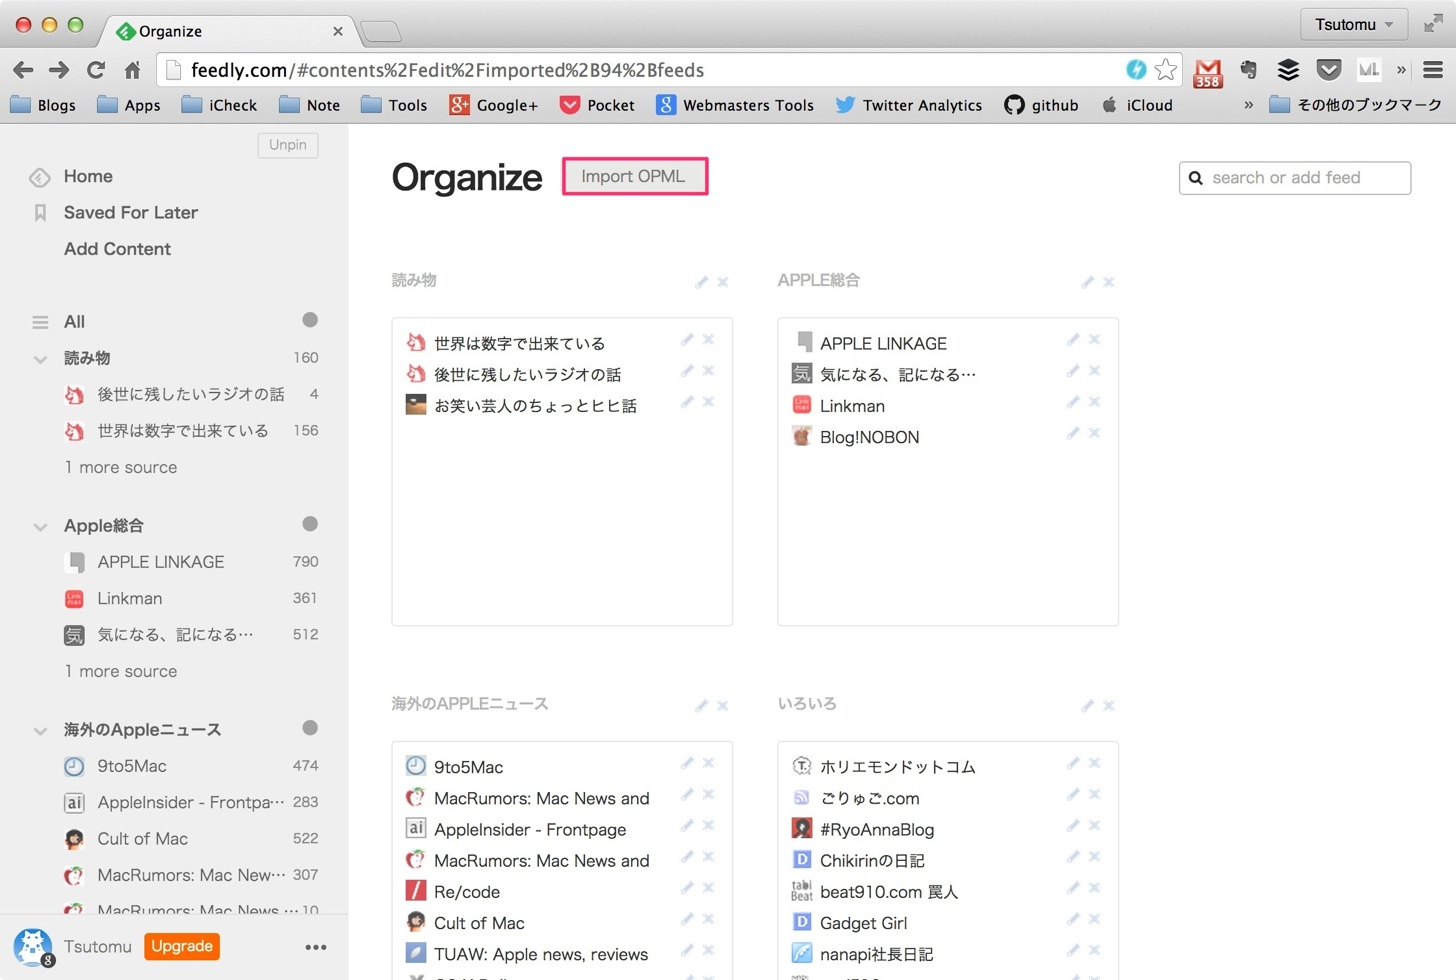Edit the APPLE総合 category pencil icon
Image resolution: width=1456 pixels, height=980 pixels.
1087,282
